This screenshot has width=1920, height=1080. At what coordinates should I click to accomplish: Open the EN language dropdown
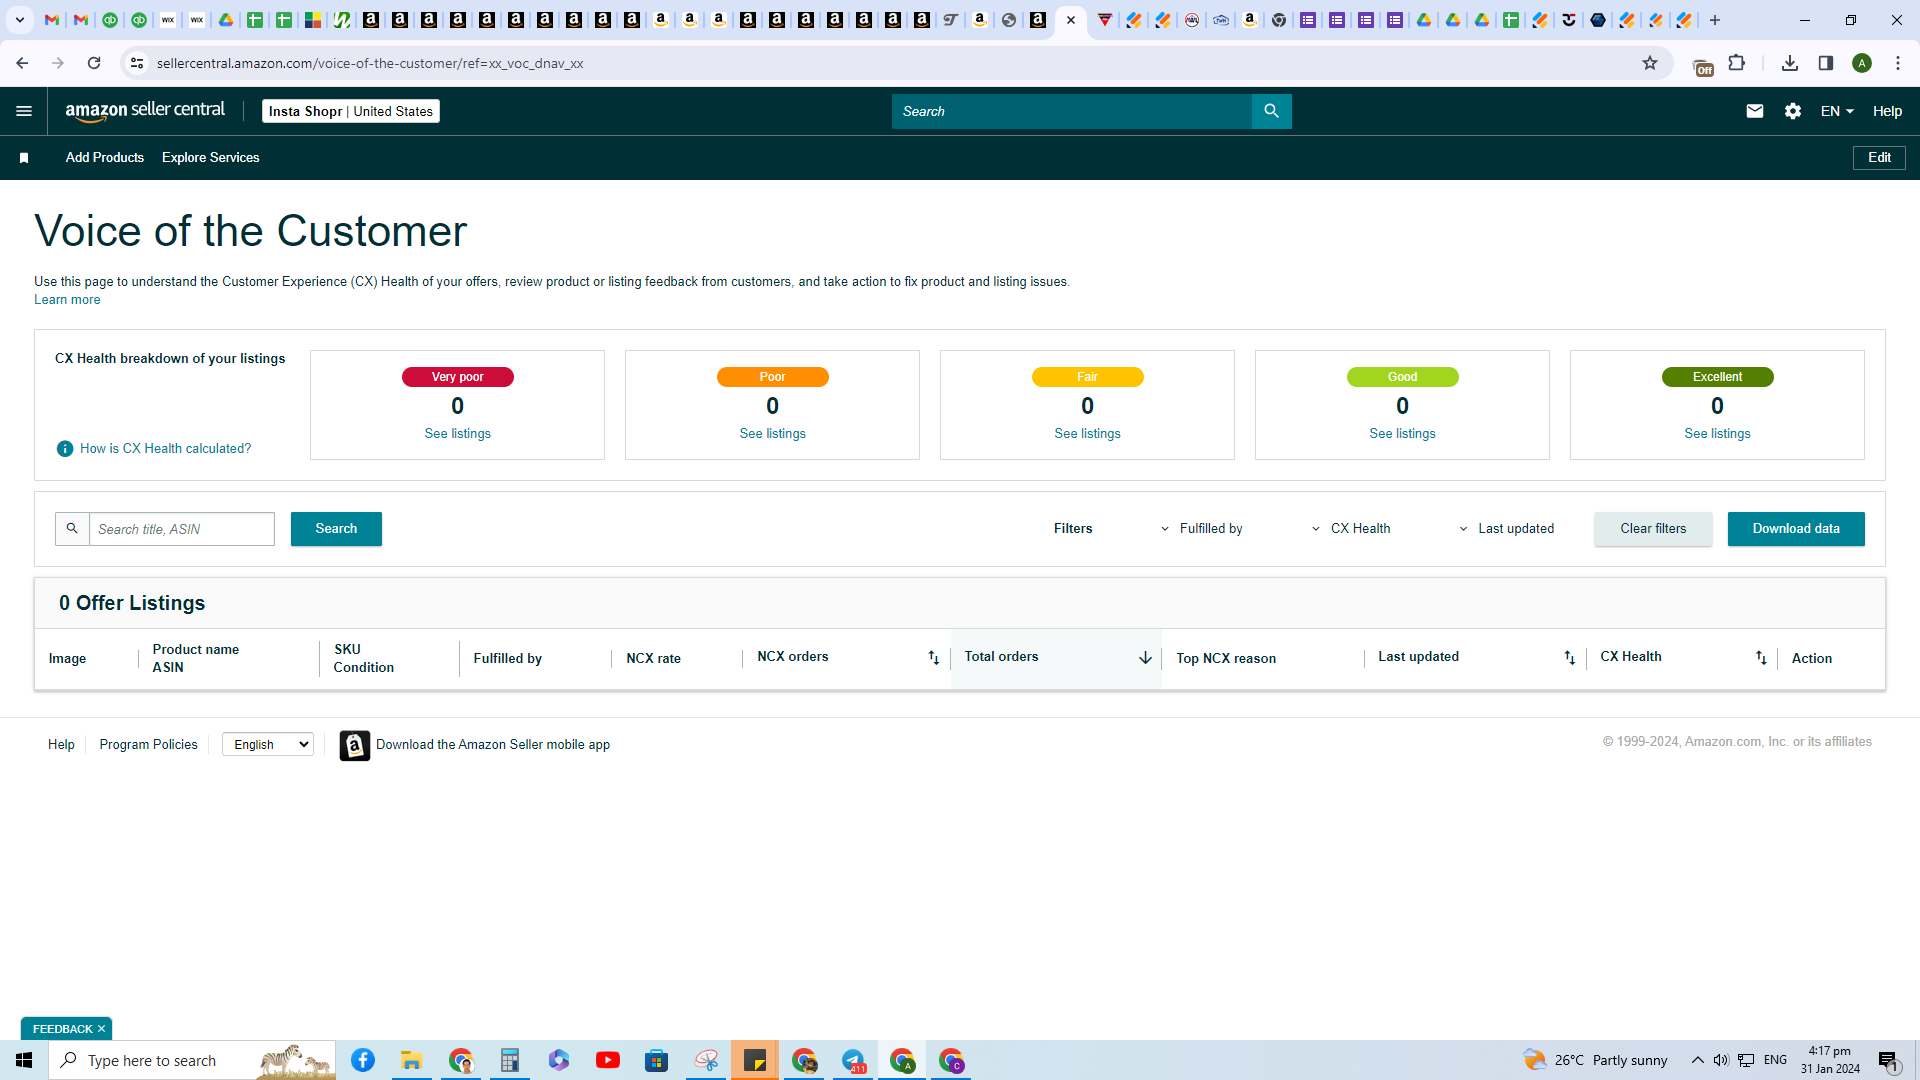(1837, 111)
